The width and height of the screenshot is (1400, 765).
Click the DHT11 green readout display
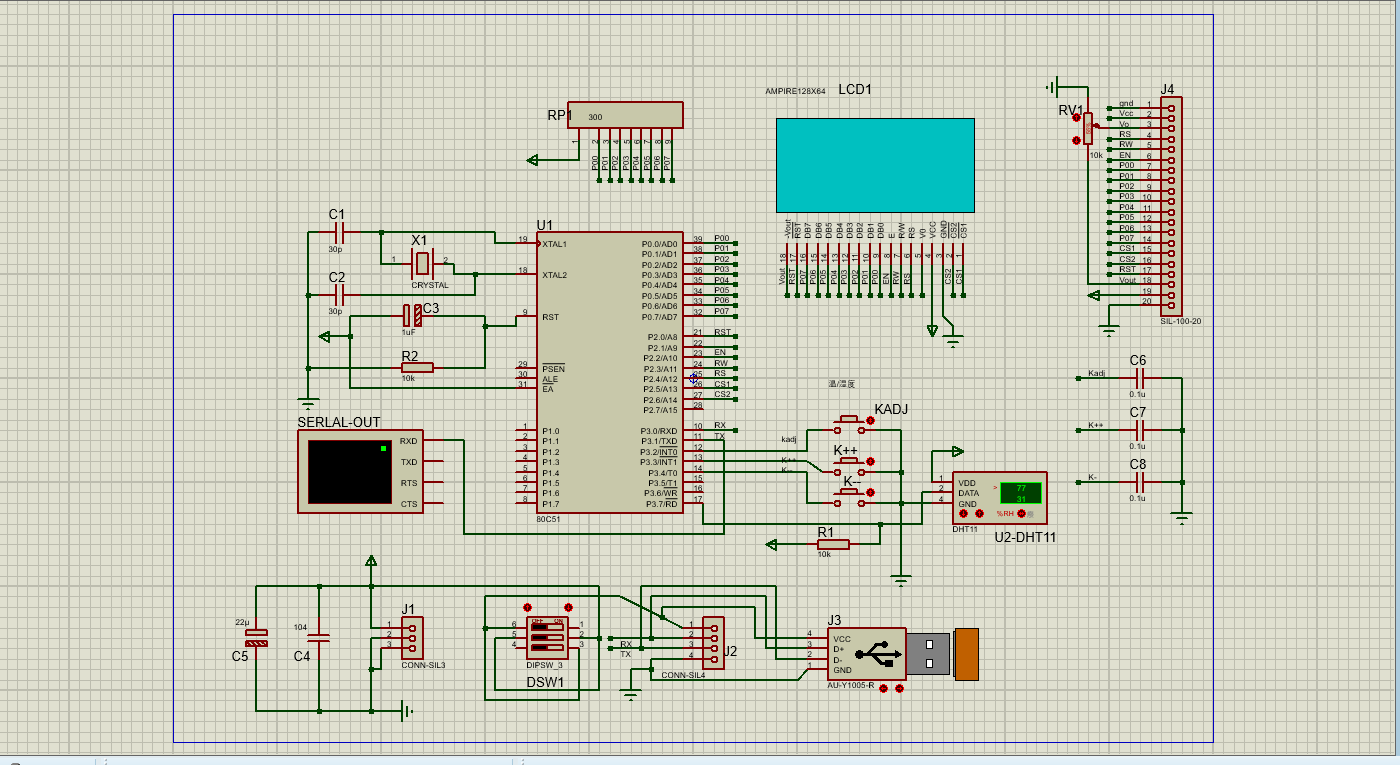(1021, 493)
